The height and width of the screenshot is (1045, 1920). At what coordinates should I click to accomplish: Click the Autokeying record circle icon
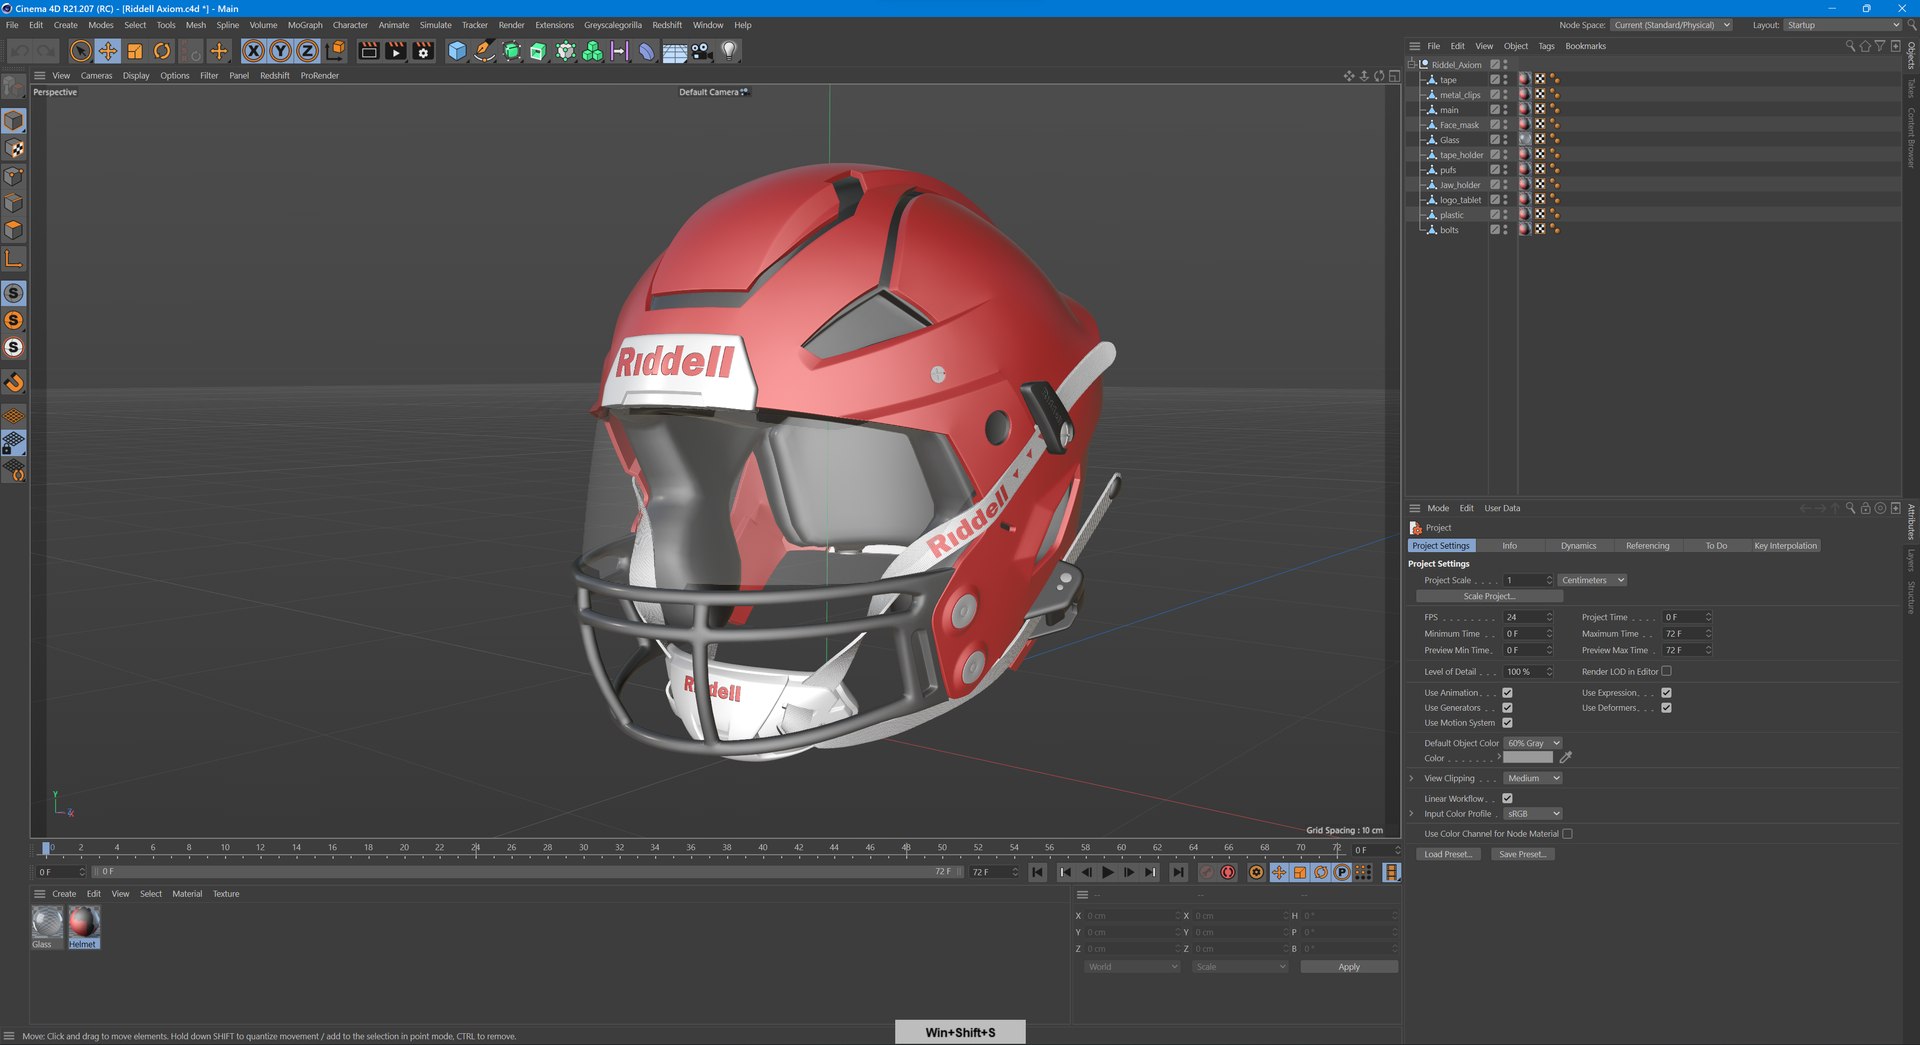[x=1228, y=872]
